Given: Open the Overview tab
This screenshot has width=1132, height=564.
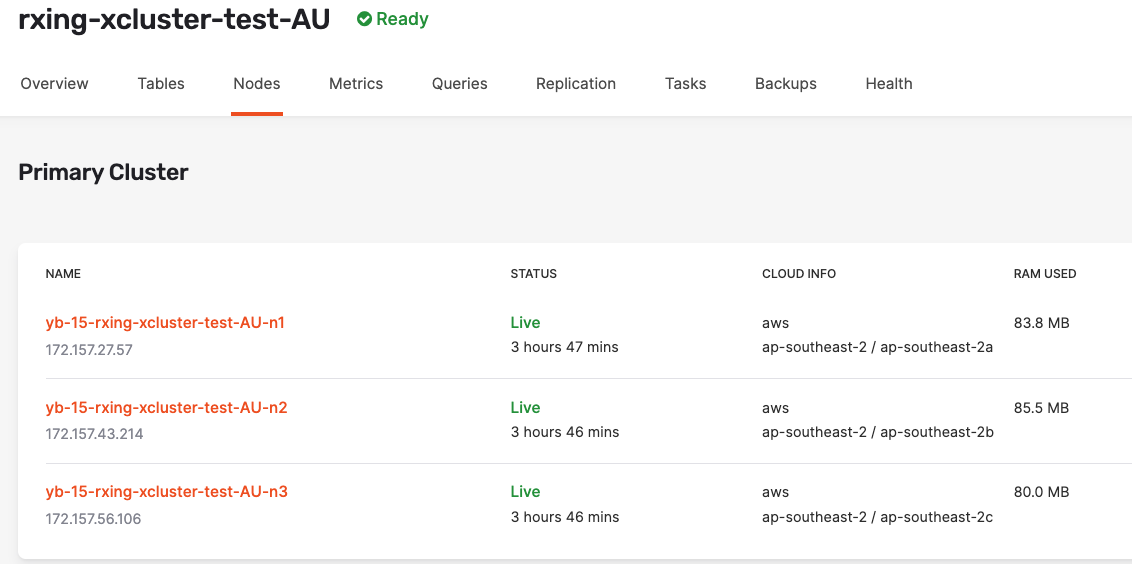Looking at the screenshot, I should (54, 84).
